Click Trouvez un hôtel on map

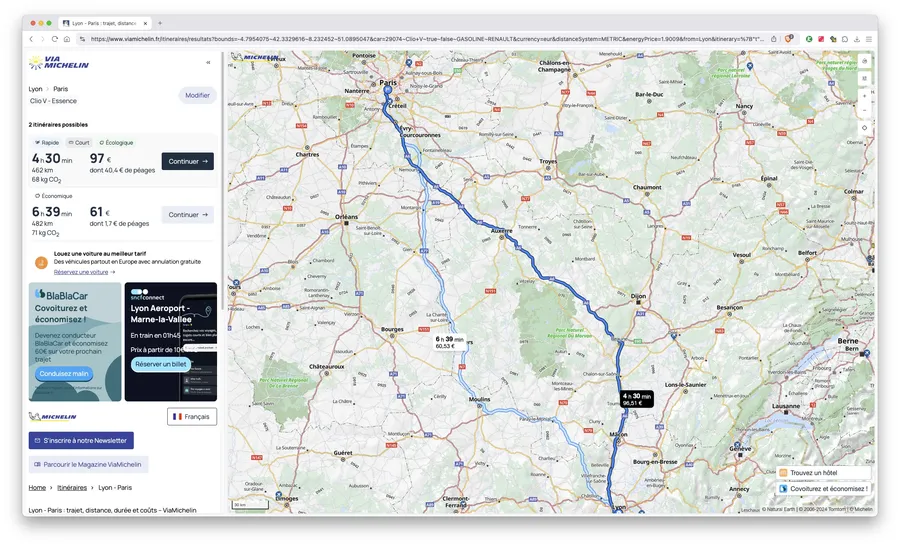[x=824, y=473]
